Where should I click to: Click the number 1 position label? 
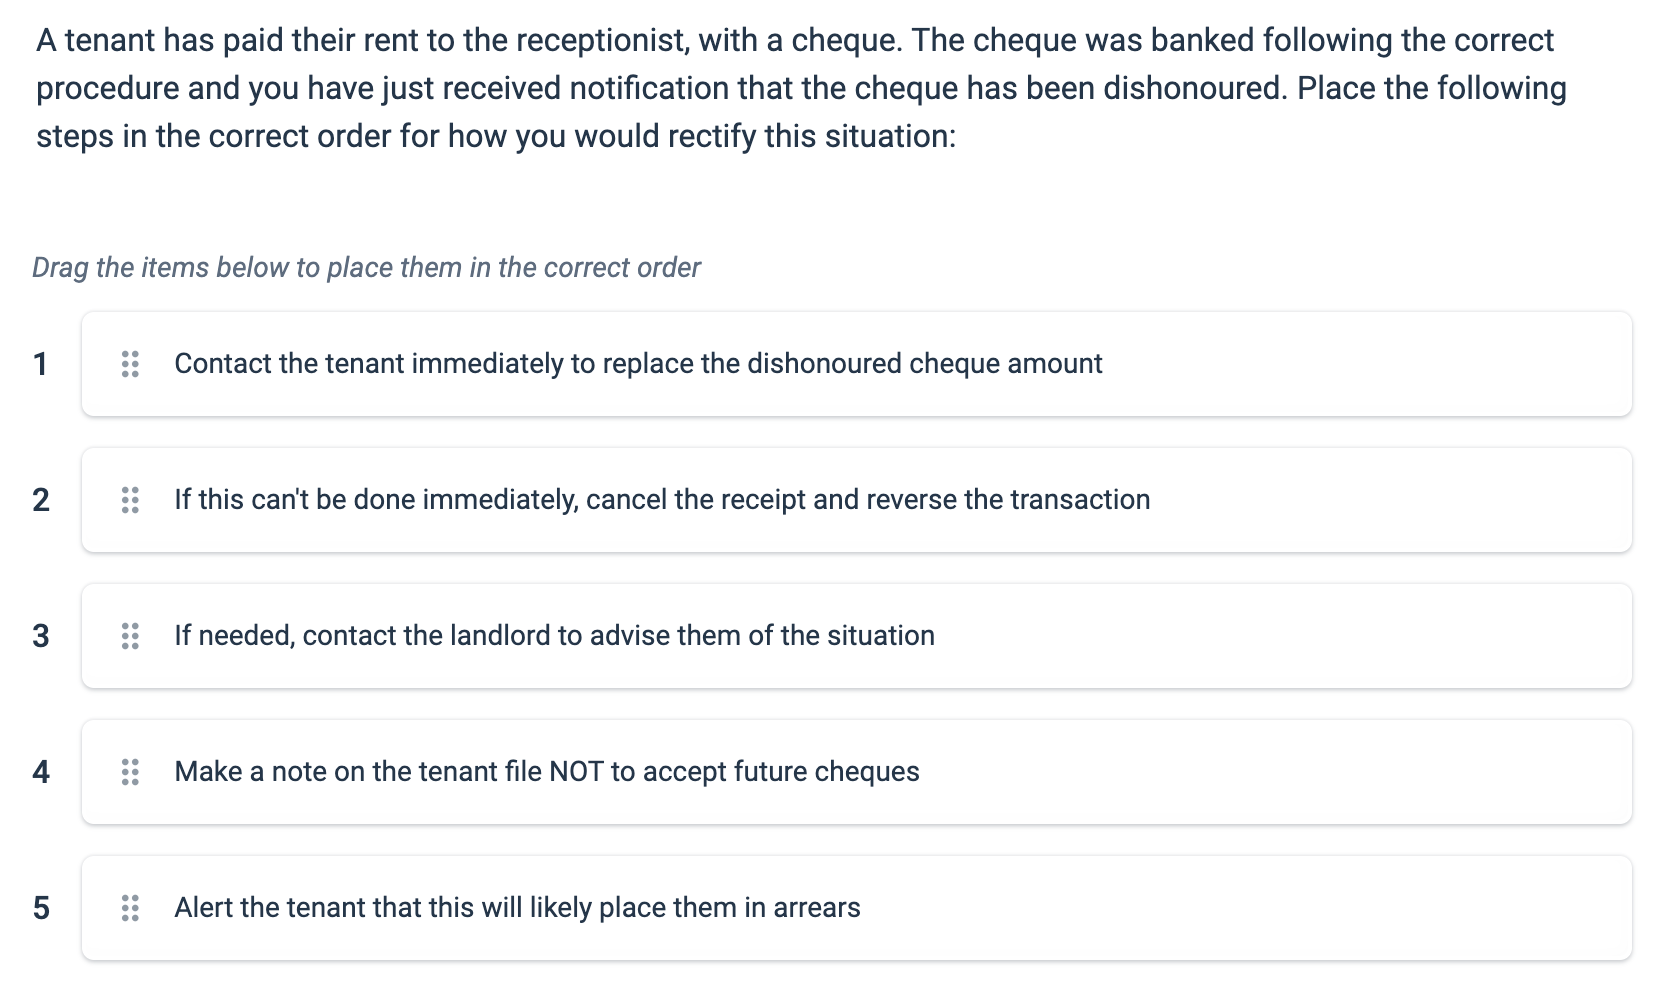pos(41,364)
